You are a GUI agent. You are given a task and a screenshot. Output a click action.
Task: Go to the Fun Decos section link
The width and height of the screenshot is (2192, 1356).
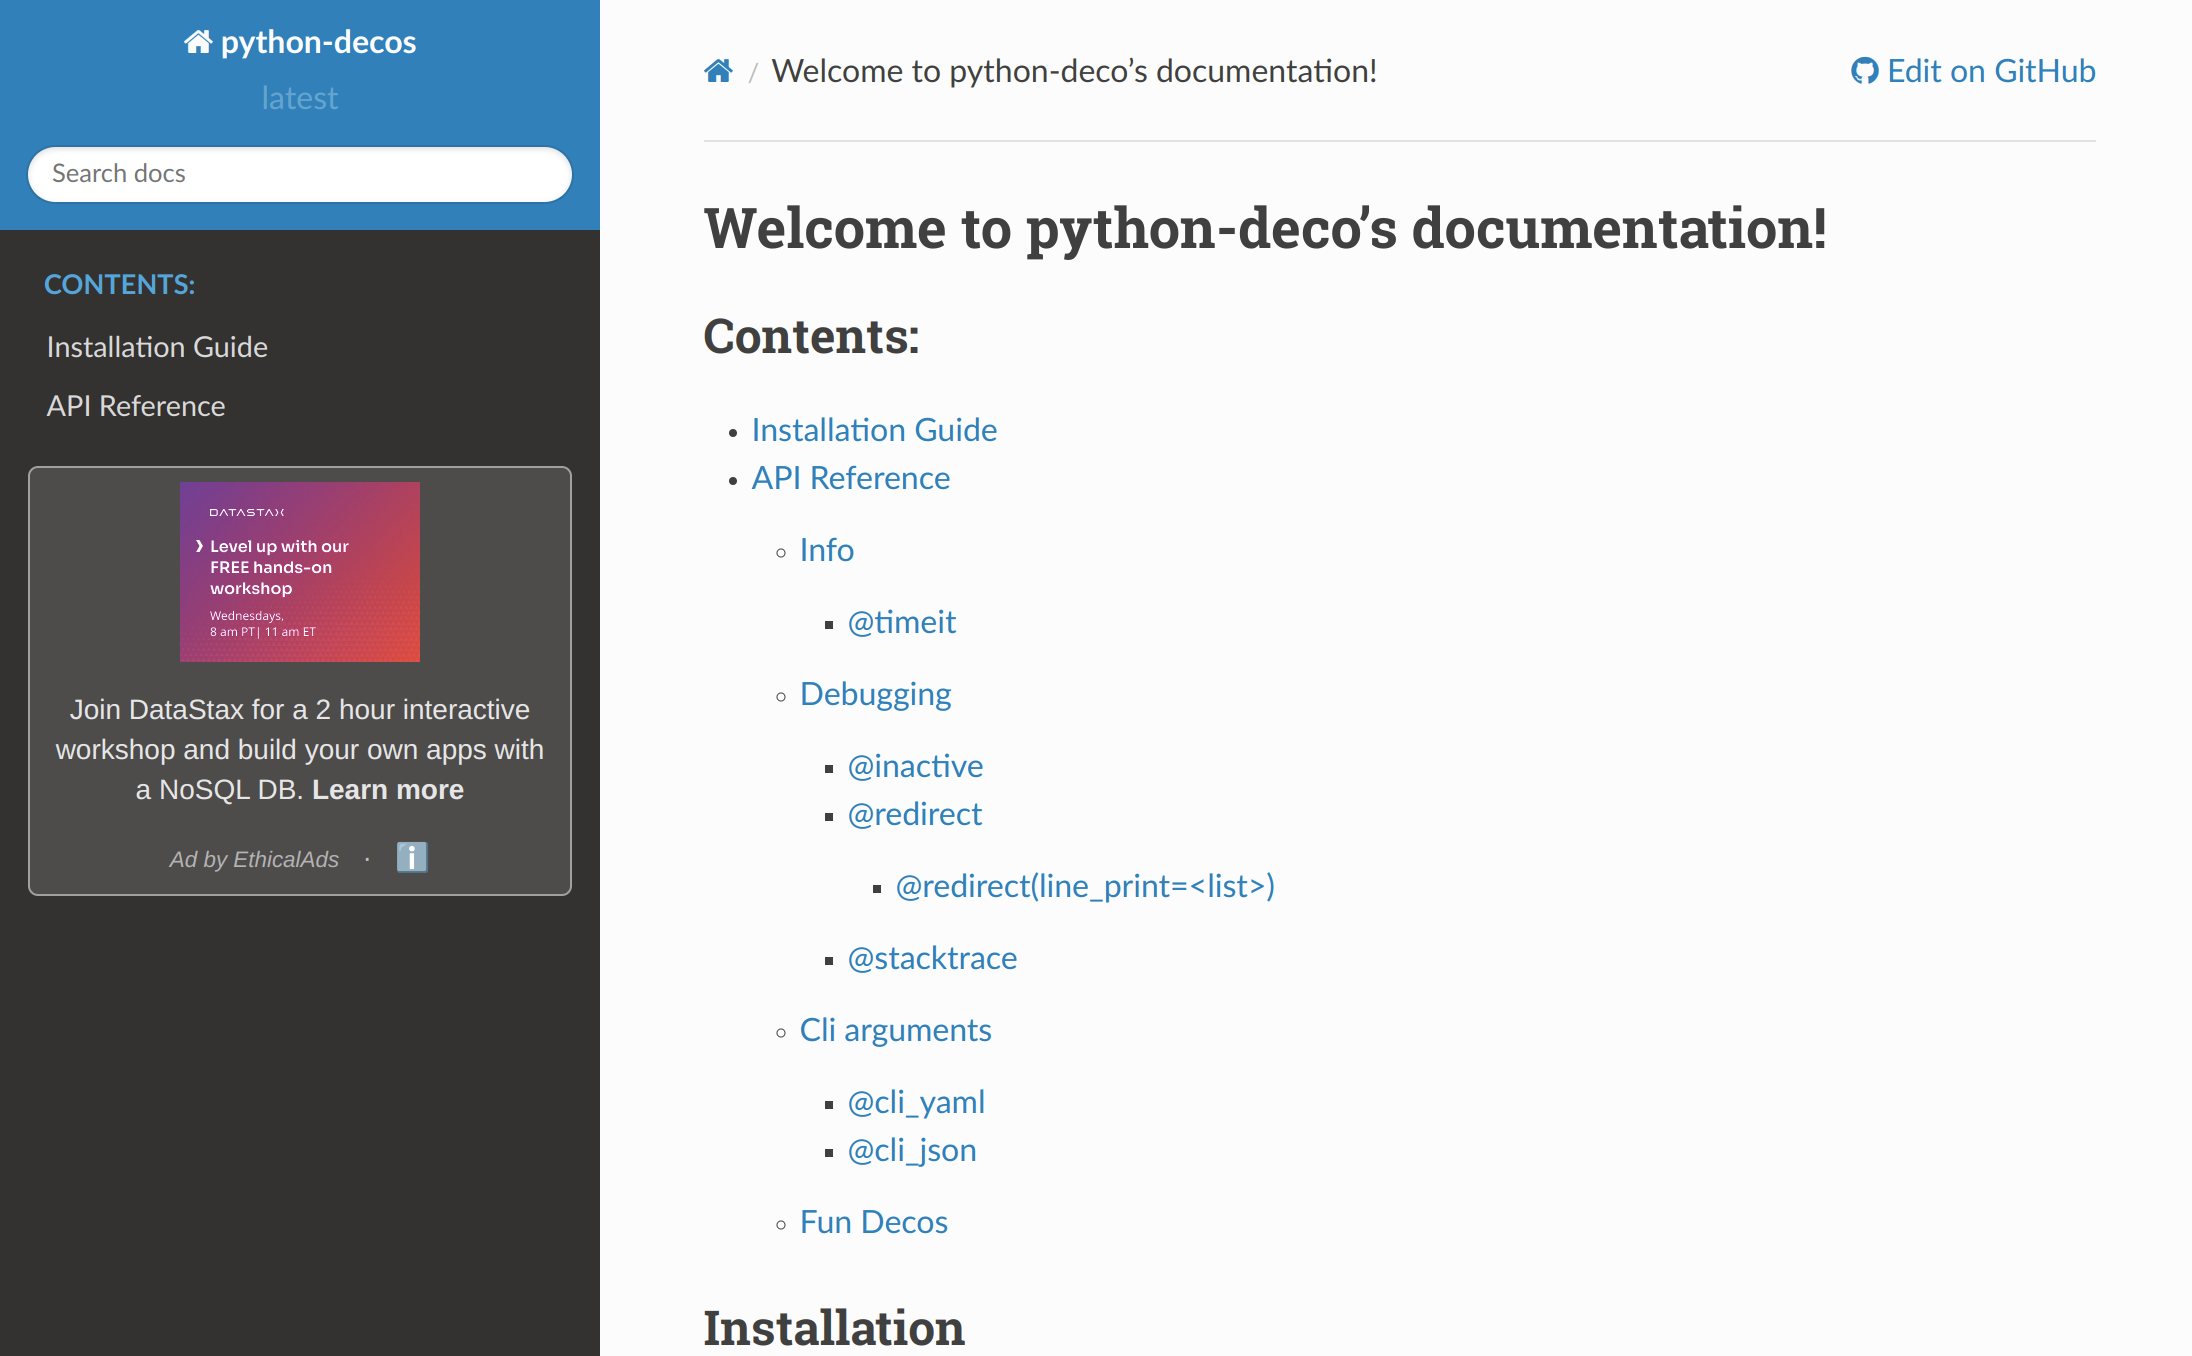874,1222
